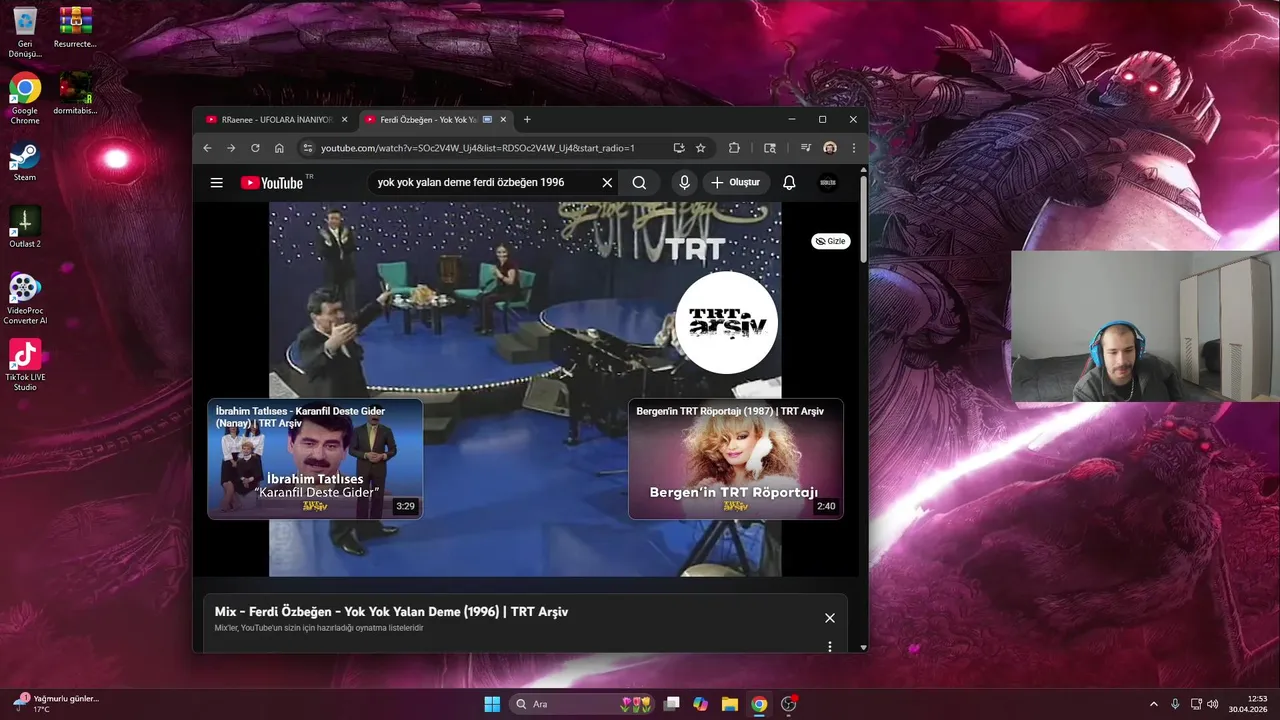Go forward one page in Chrome

pos(231,148)
